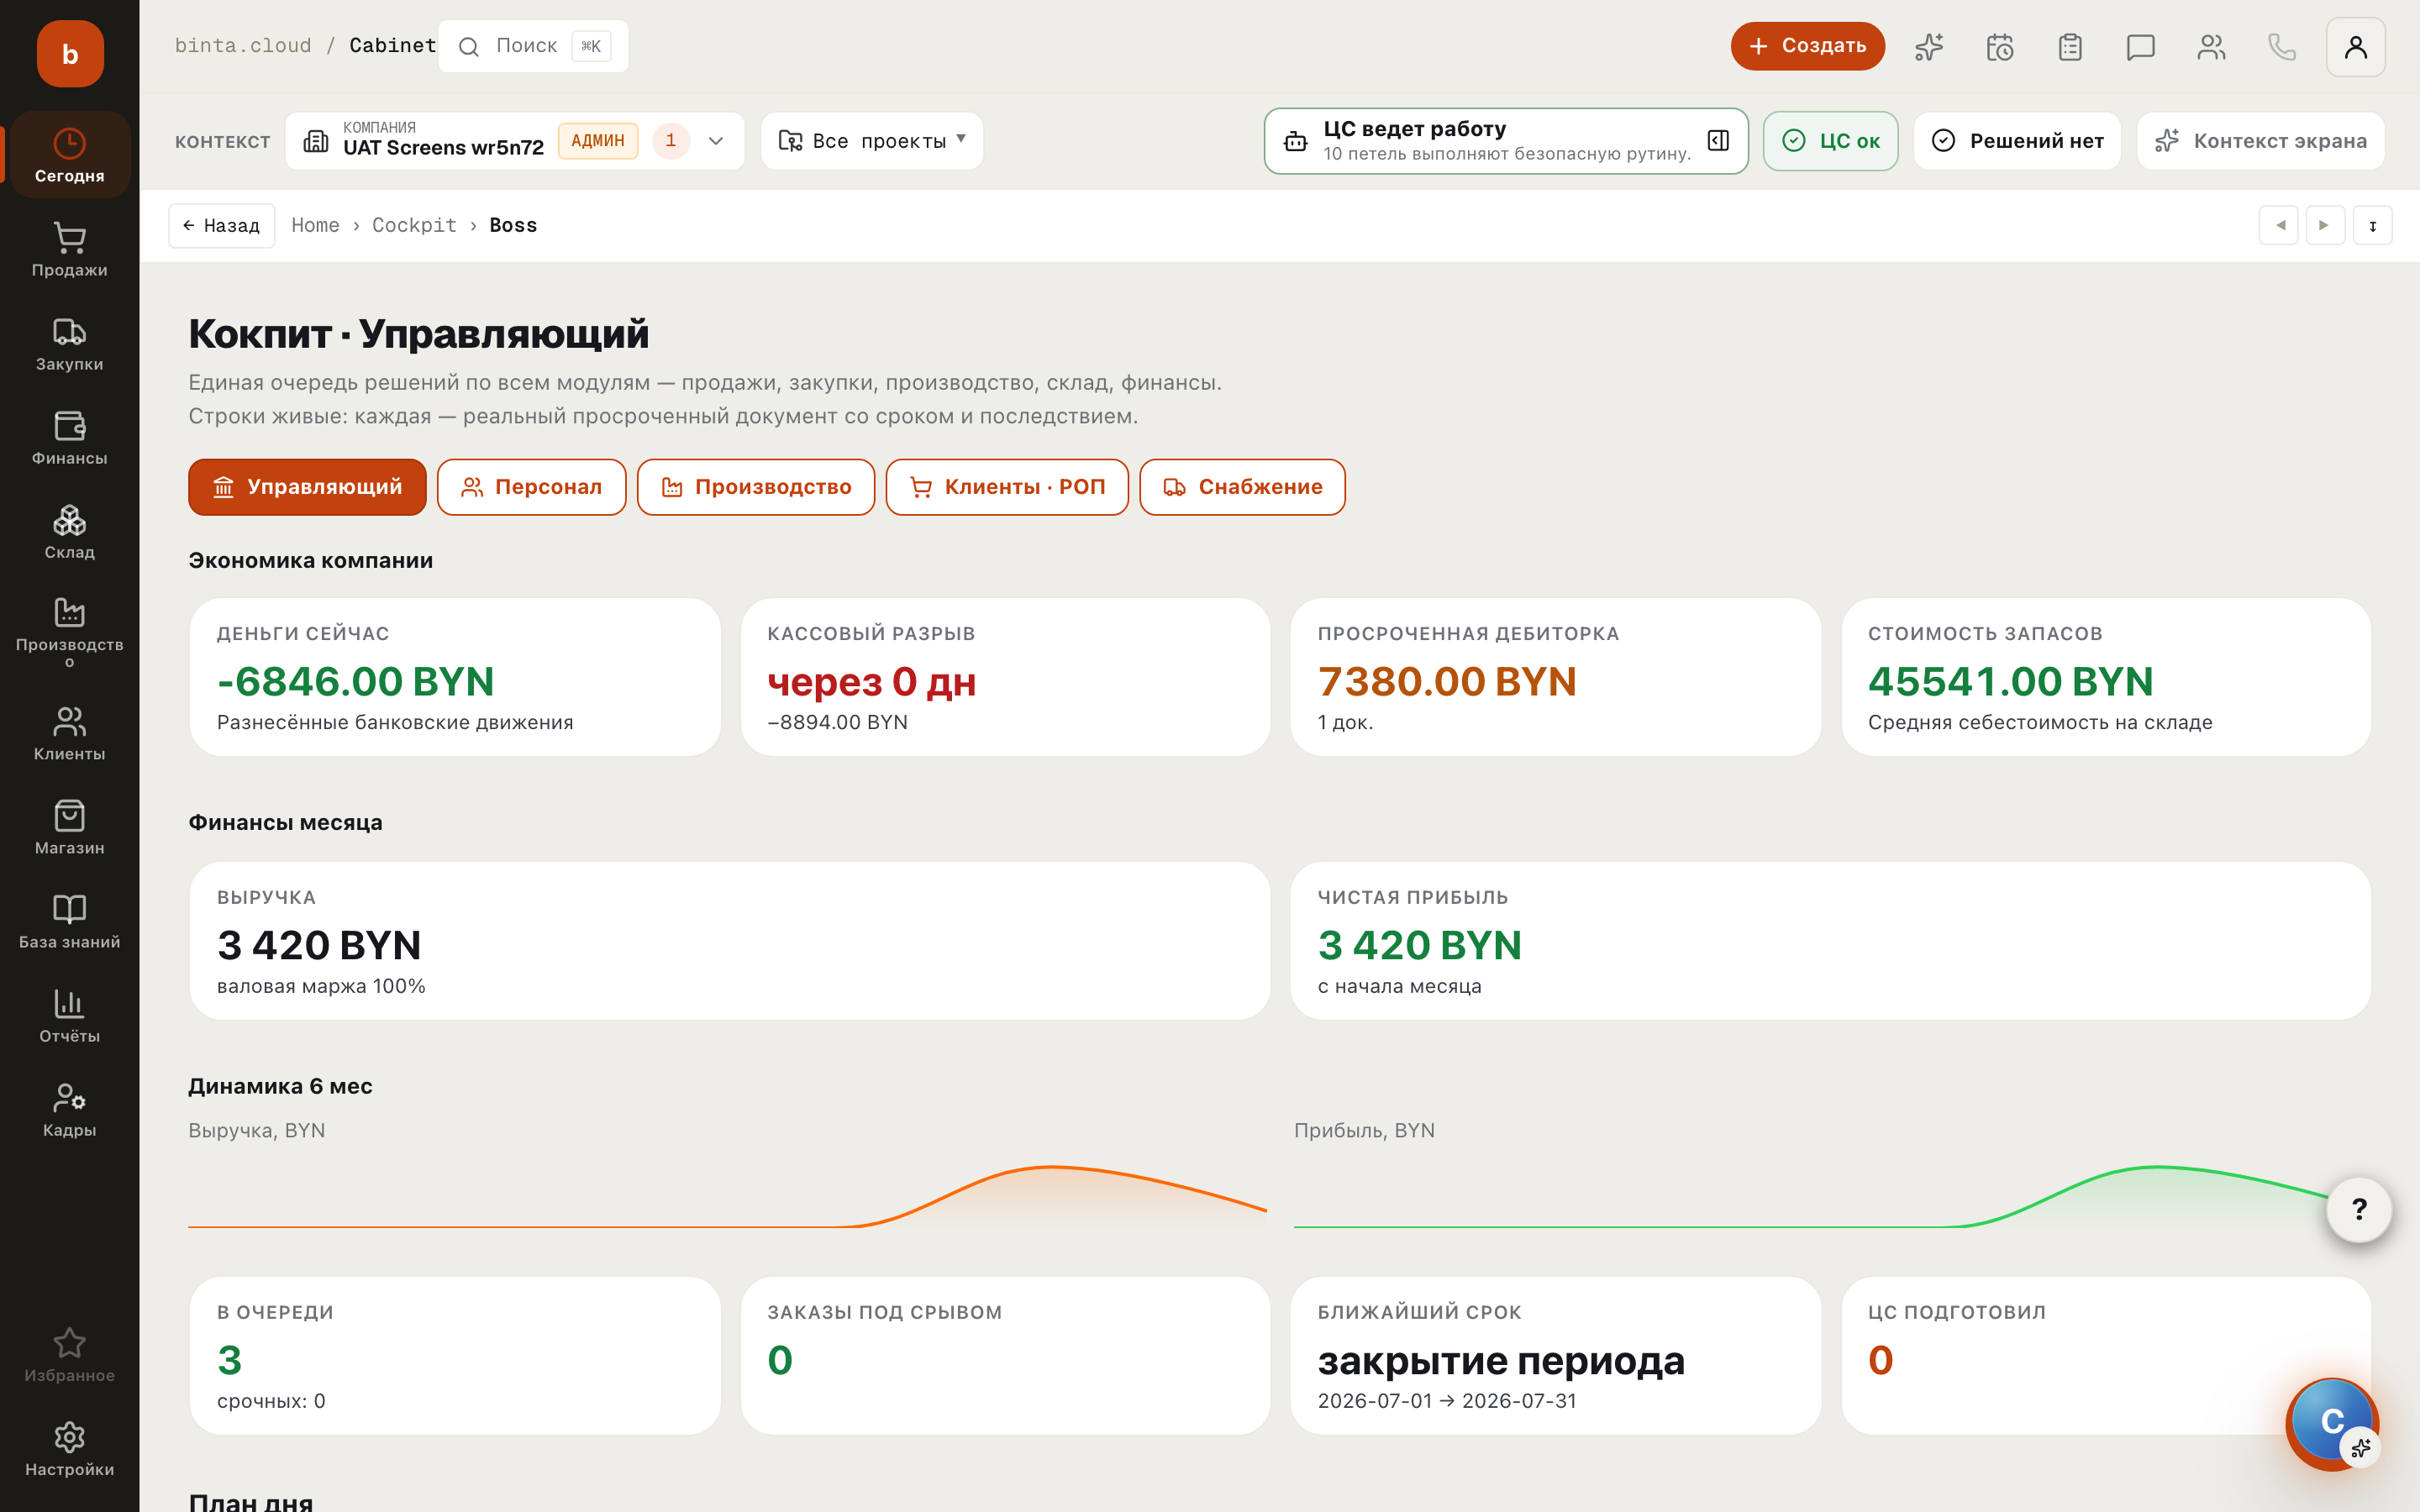
Task: Open the В очереди card
Action: click(455, 1356)
